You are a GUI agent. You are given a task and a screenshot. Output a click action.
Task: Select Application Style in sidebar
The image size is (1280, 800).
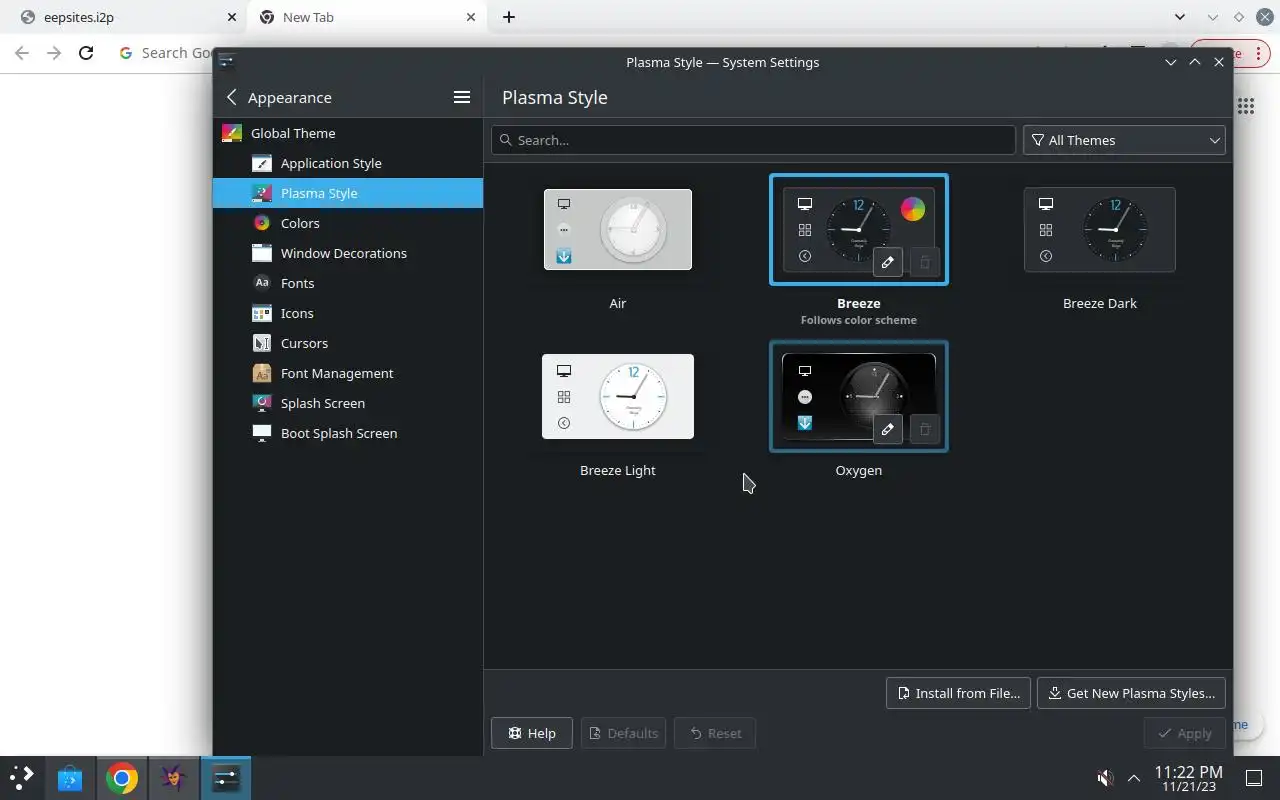pyautogui.click(x=348, y=163)
